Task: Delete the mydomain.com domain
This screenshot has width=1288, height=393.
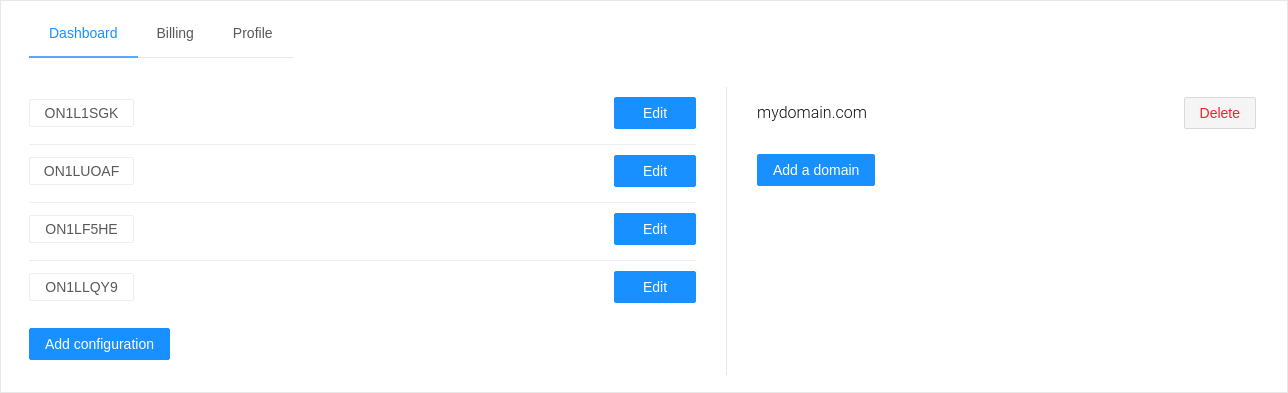Action: [x=1219, y=113]
